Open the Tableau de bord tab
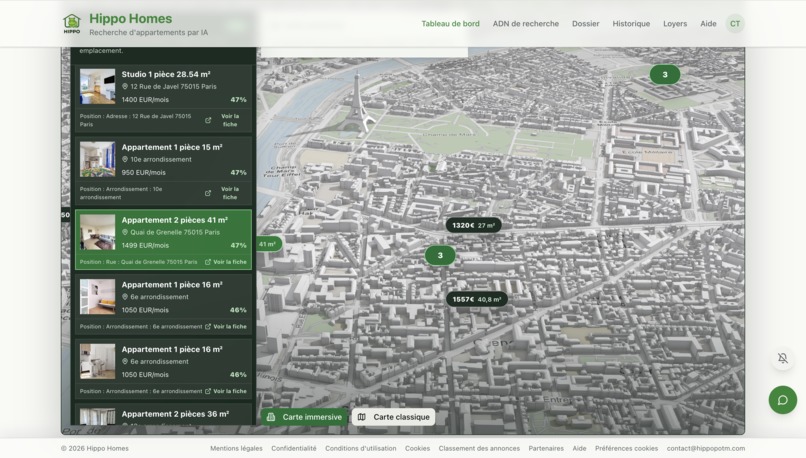Screen dimensions: 806x458 (450, 24)
